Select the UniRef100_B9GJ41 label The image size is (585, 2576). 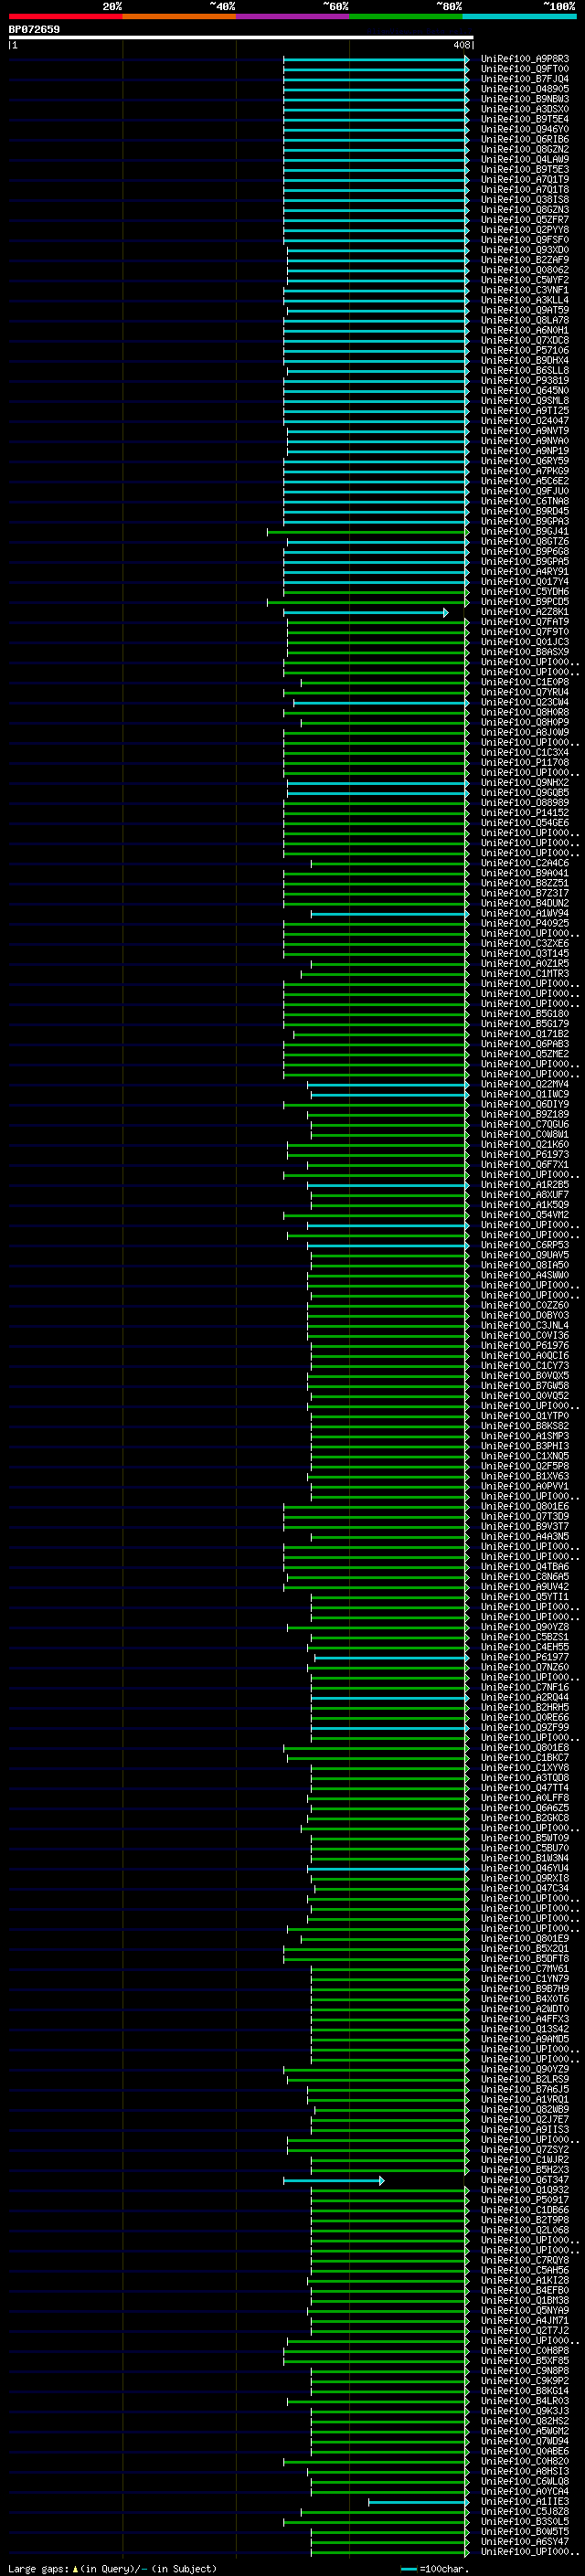(525, 531)
